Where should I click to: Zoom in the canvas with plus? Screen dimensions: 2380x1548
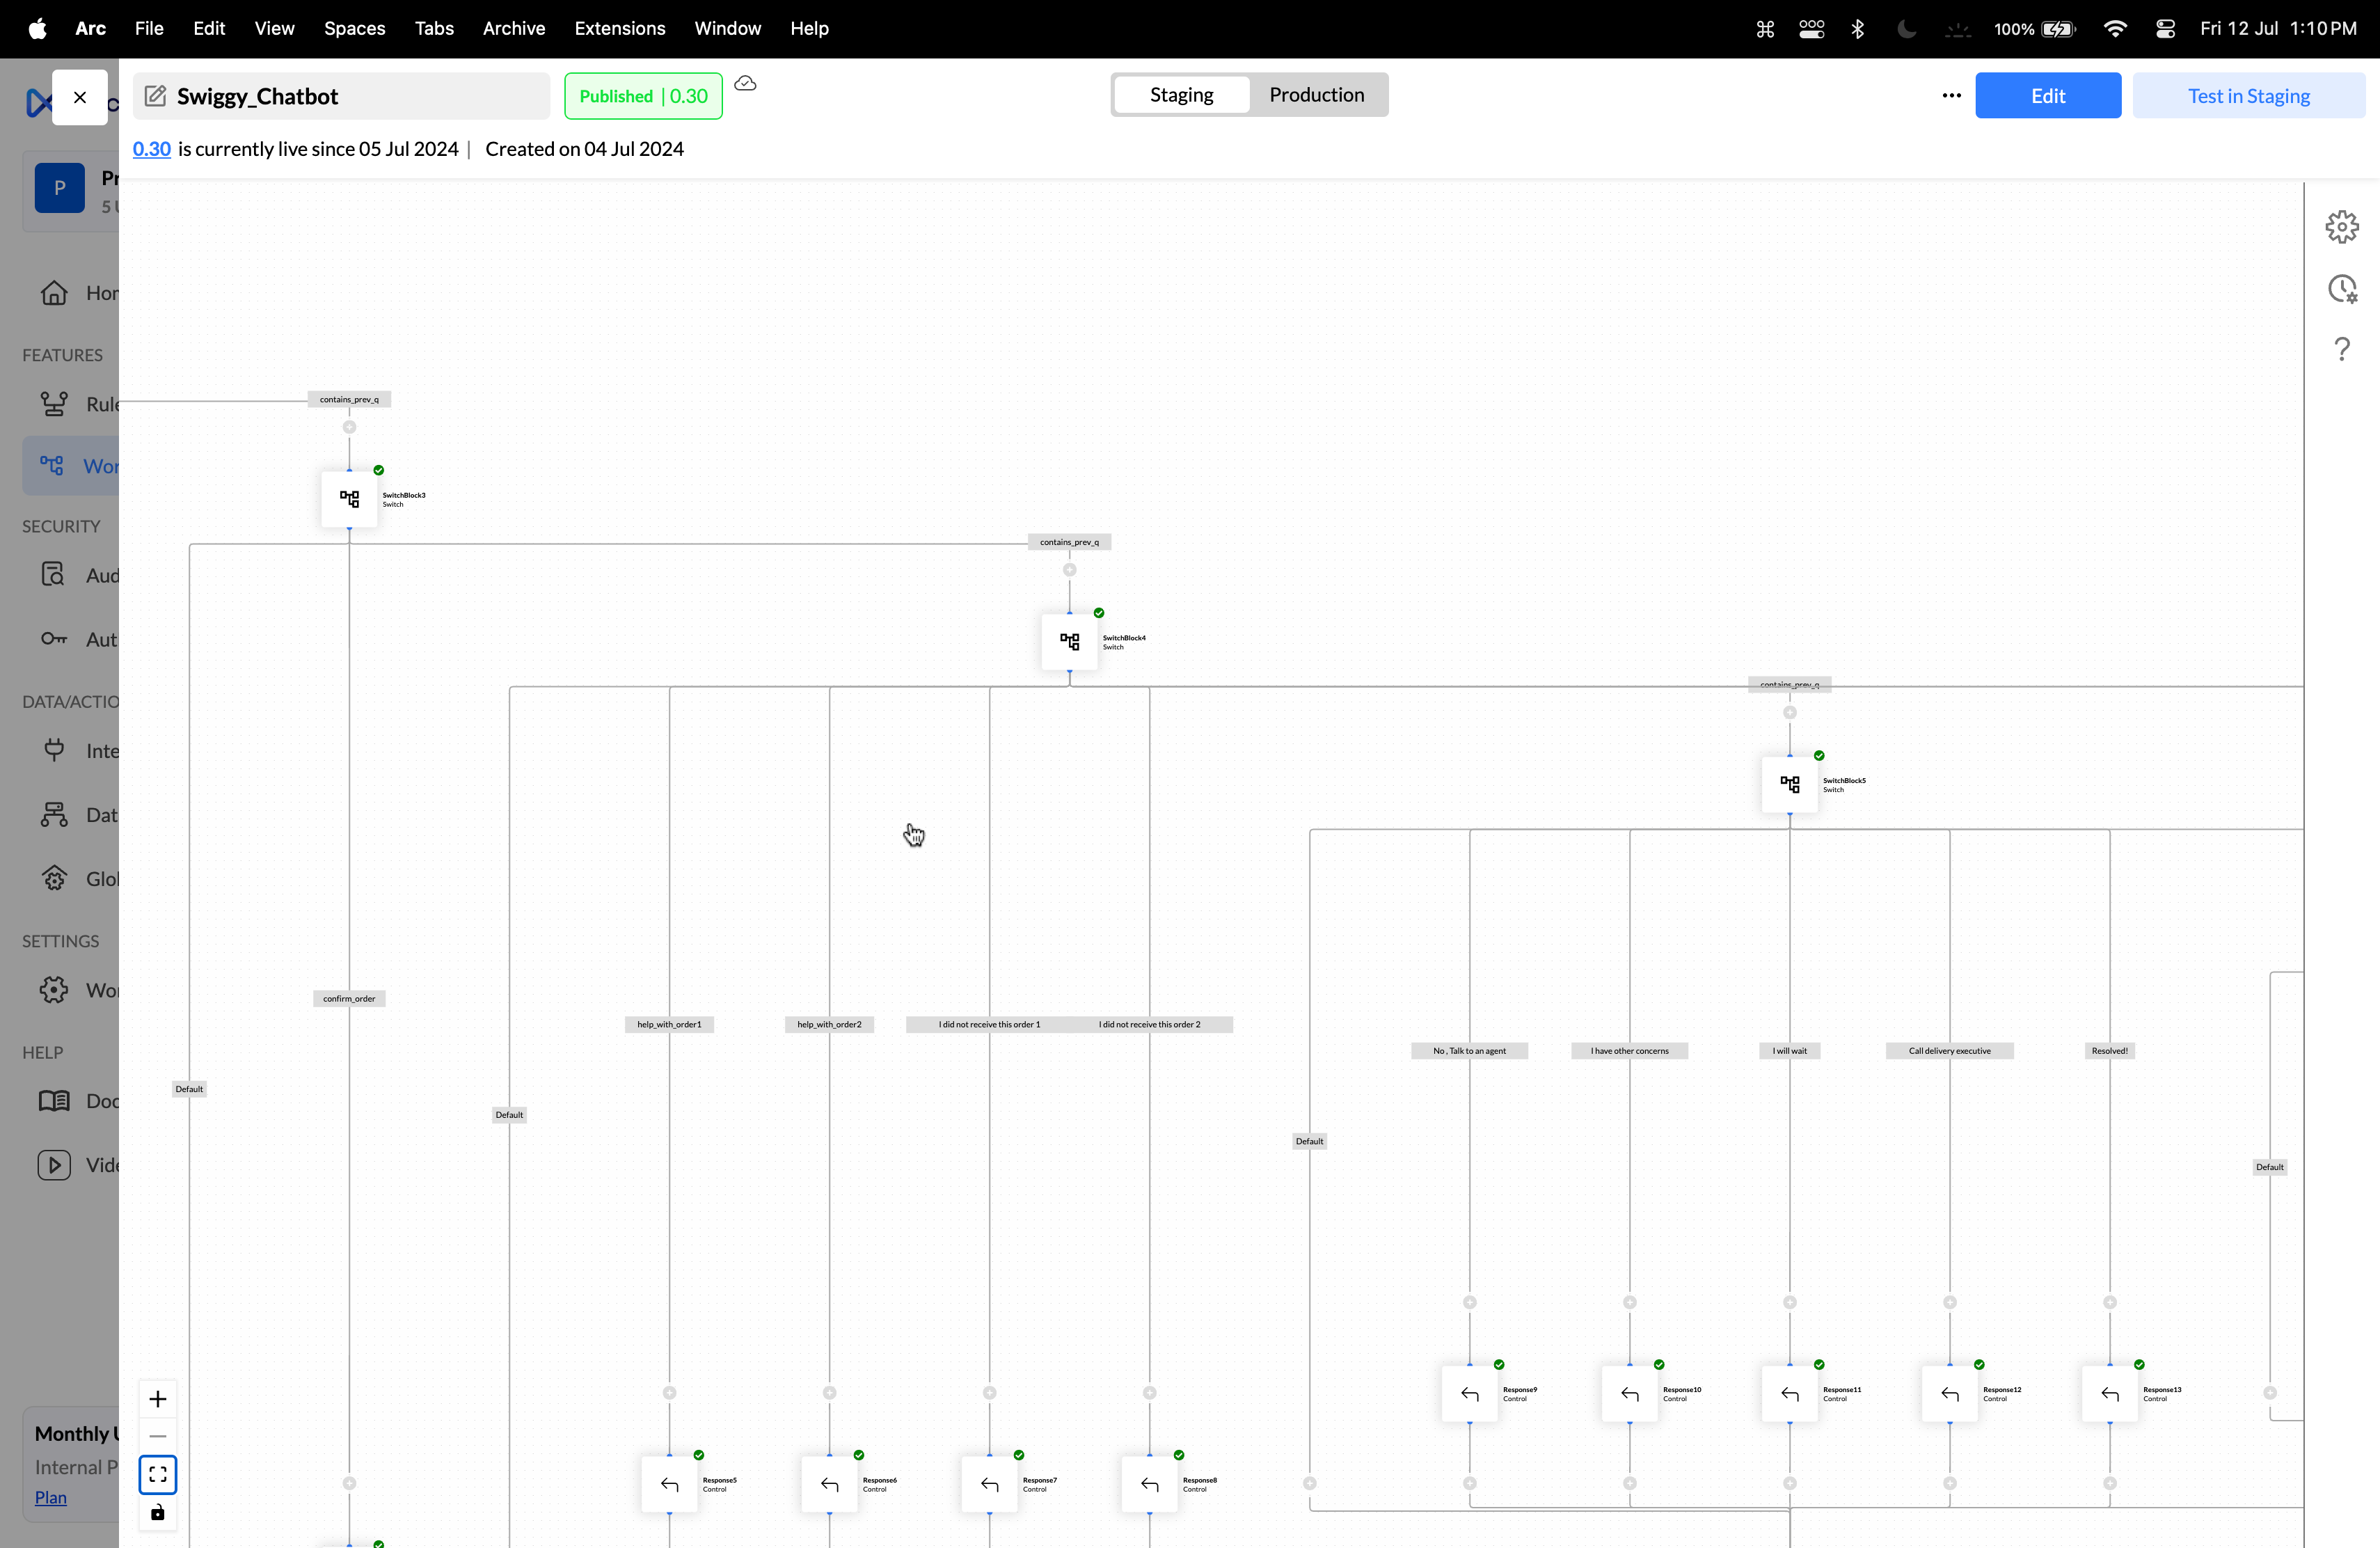point(158,1399)
